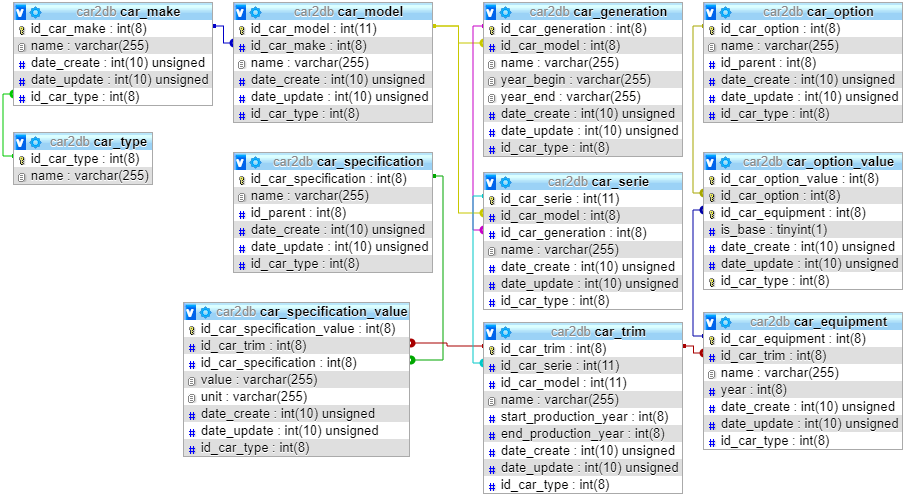This screenshot has width=904, height=495.
Task: Toggle the car_specification_value table's column list
Action: tap(191, 312)
